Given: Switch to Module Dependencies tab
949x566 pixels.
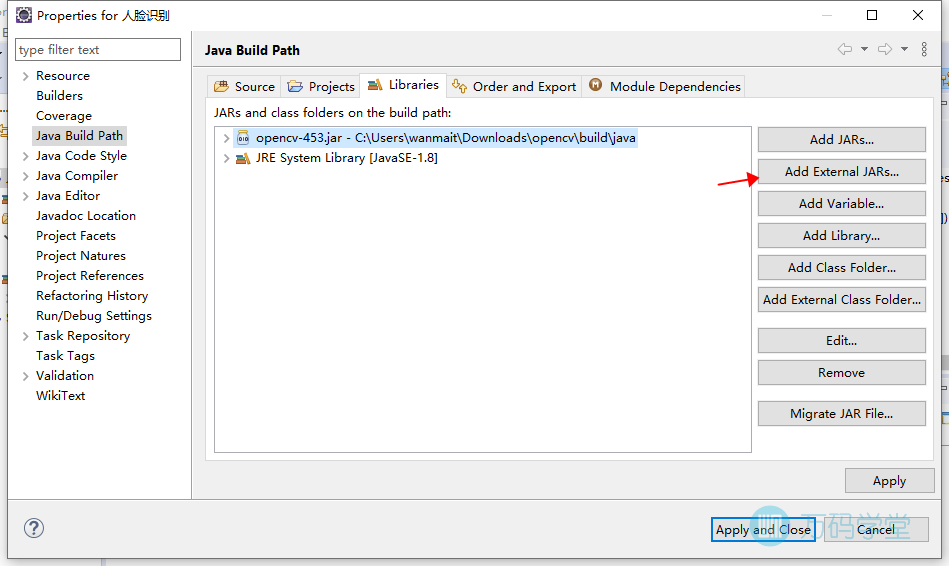Looking at the screenshot, I should (x=665, y=86).
